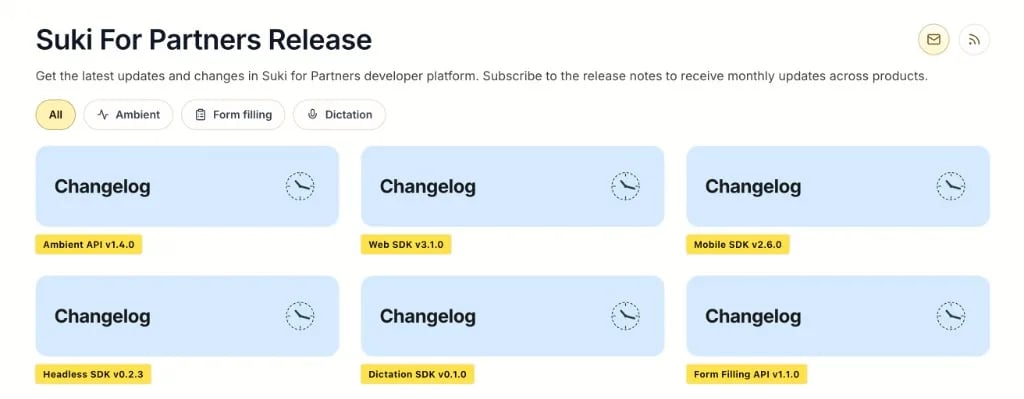
Task: Click the clock icon on Form Filling API card
Action: tap(950, 316)
